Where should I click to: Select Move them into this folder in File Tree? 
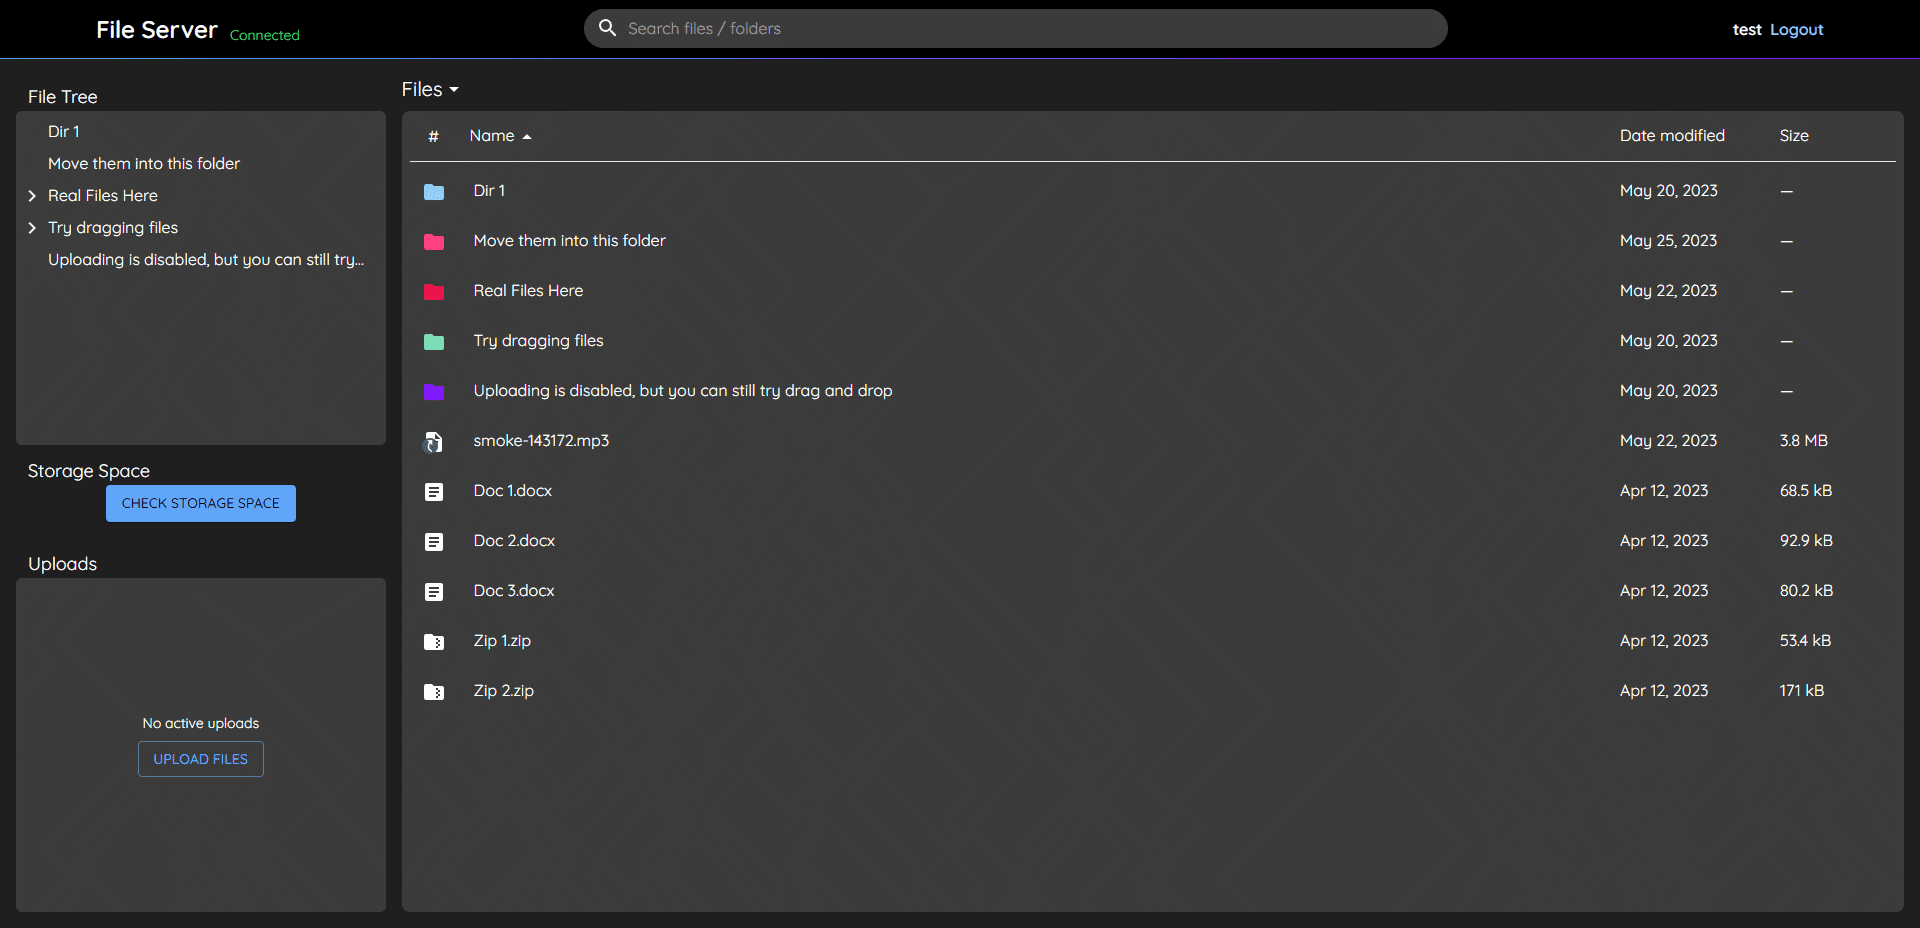[x=144, y=163]
